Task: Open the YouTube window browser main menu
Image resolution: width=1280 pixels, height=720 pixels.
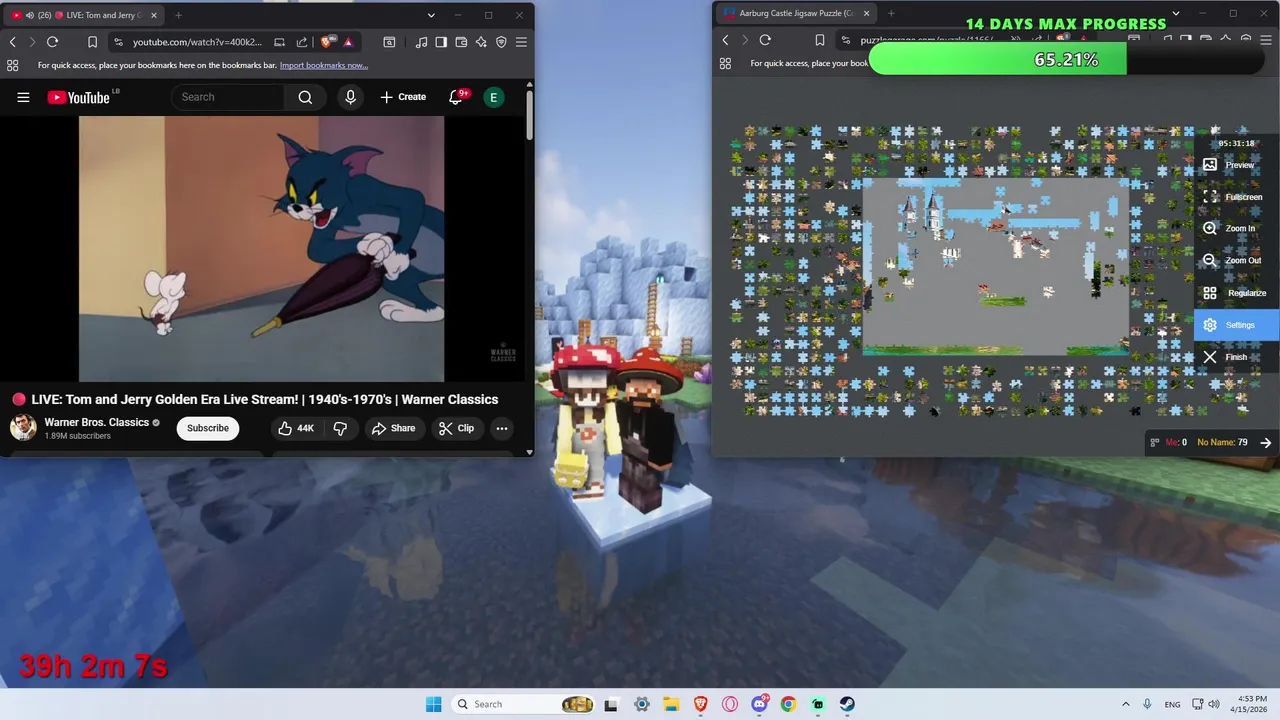Action: [521, 42]
